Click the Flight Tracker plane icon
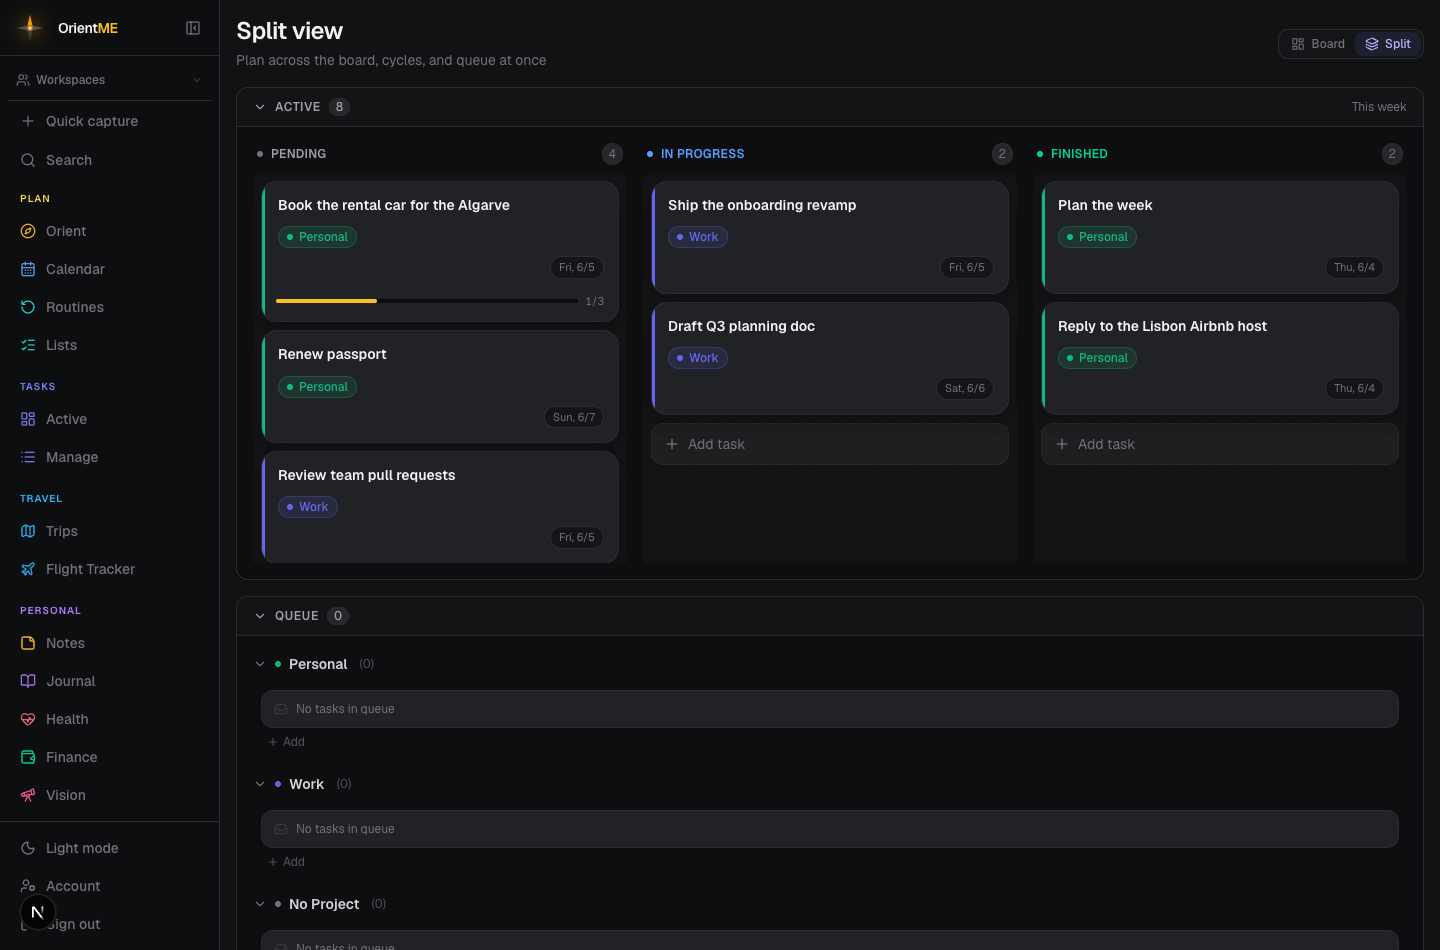1440x950 pixels. (28, 569)
